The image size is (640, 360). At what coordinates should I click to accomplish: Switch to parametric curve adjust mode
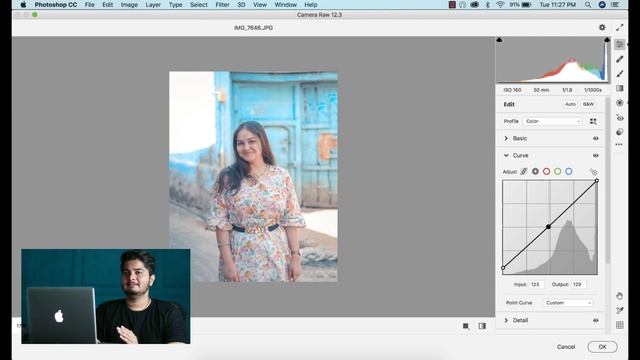point(524,171)
